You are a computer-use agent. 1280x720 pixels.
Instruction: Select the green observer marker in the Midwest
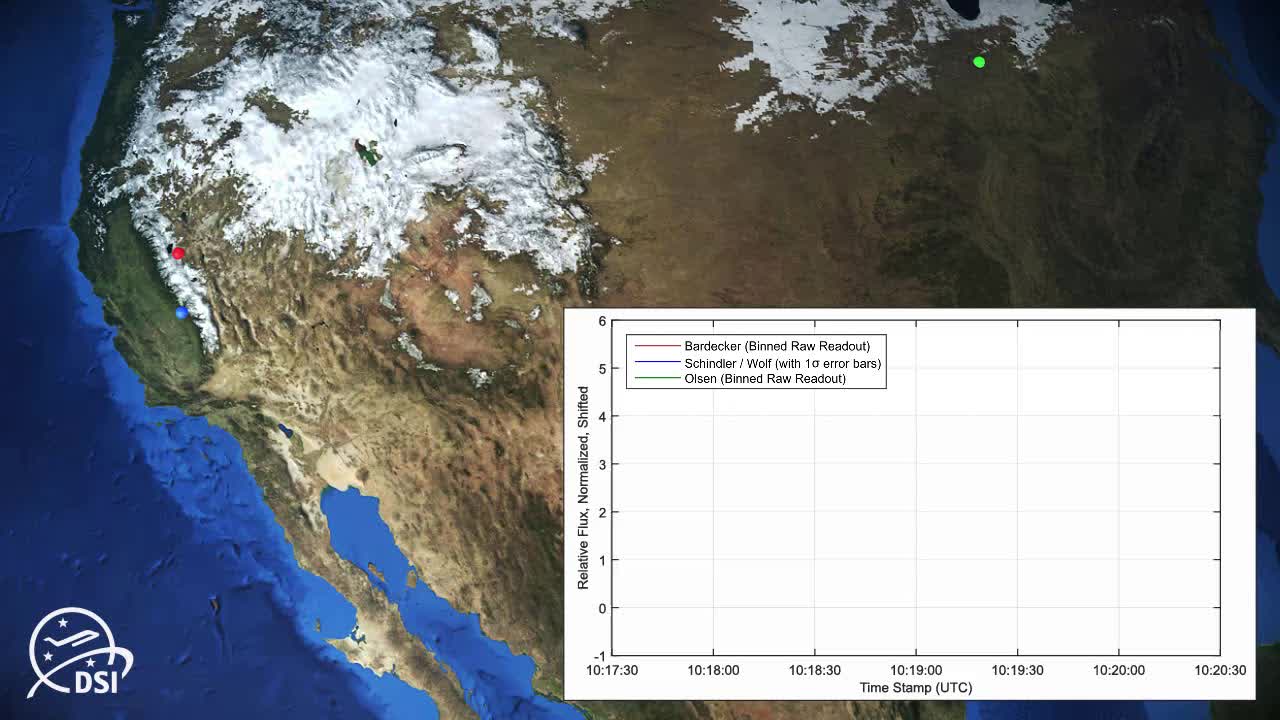click(x=979, y=62)
